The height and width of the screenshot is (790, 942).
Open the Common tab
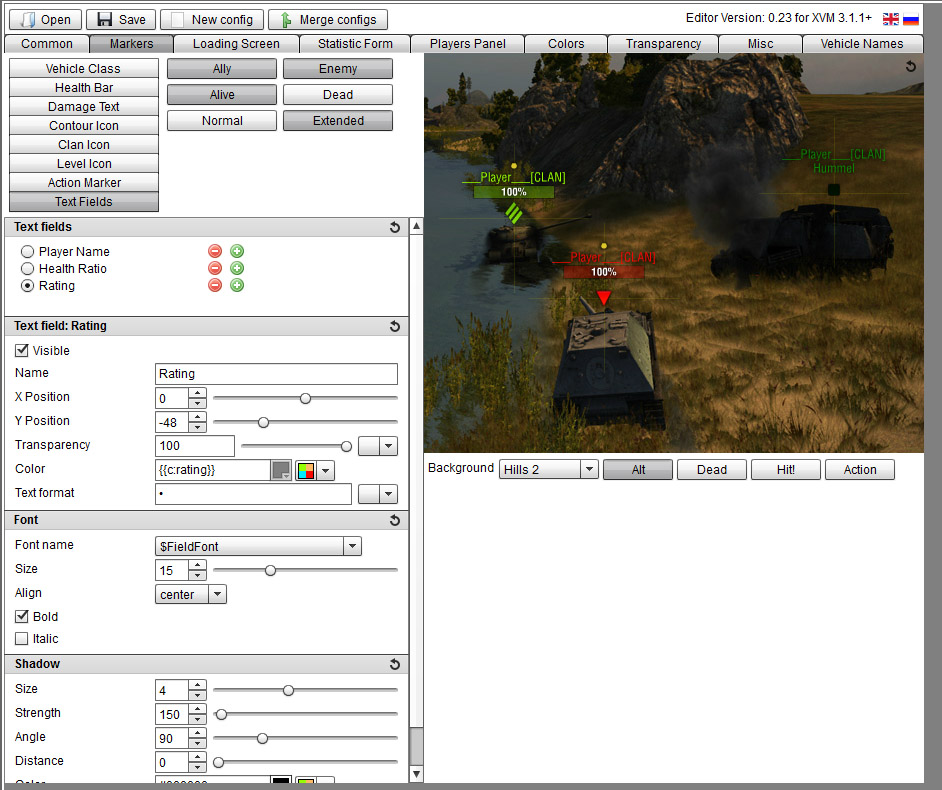point(47,44)
